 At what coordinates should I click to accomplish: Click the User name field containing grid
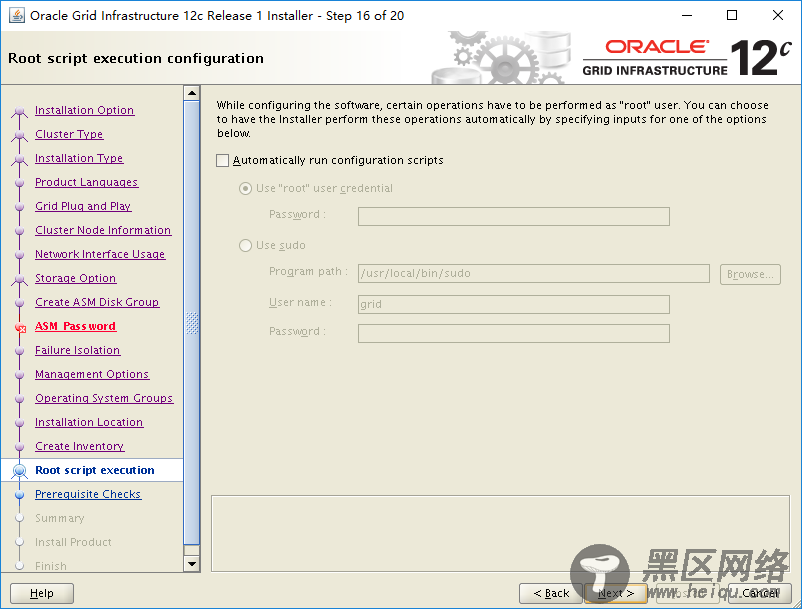[x=514, y=304]
